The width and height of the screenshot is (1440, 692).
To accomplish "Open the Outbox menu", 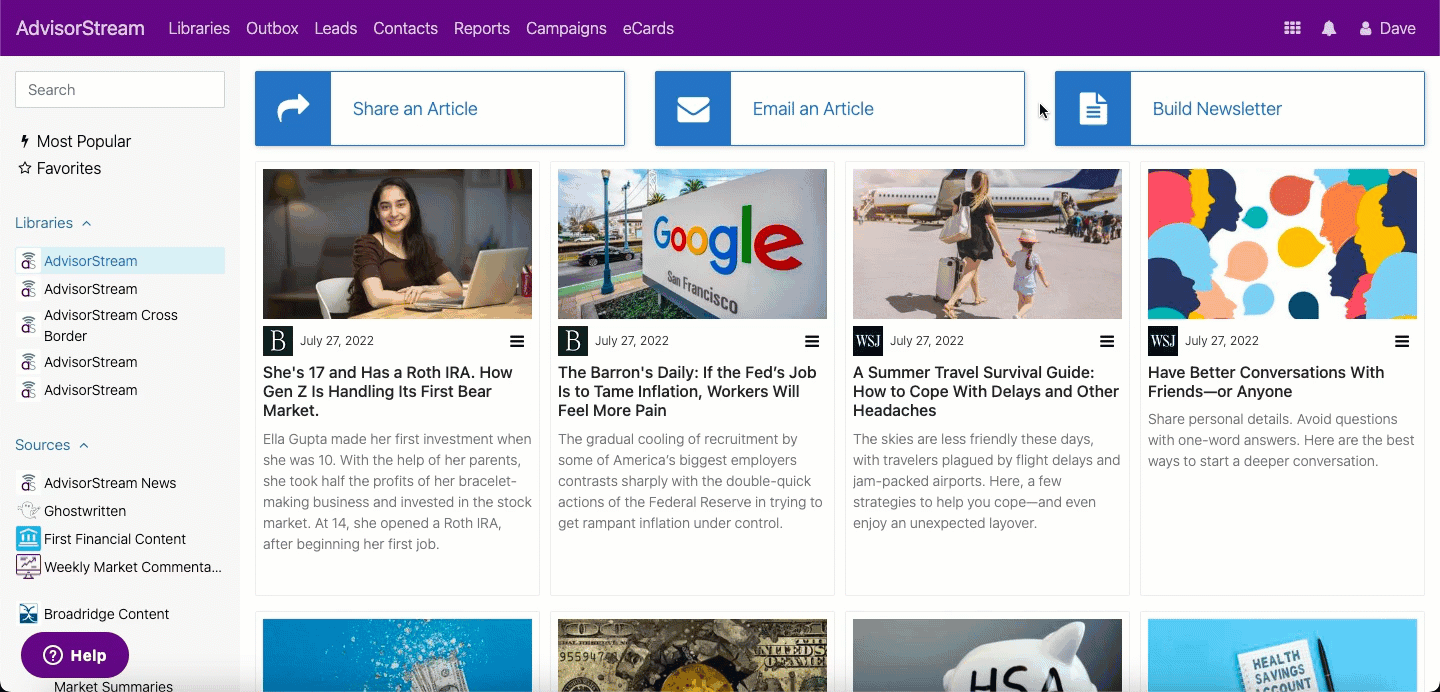I will click(x=272, y=28).
